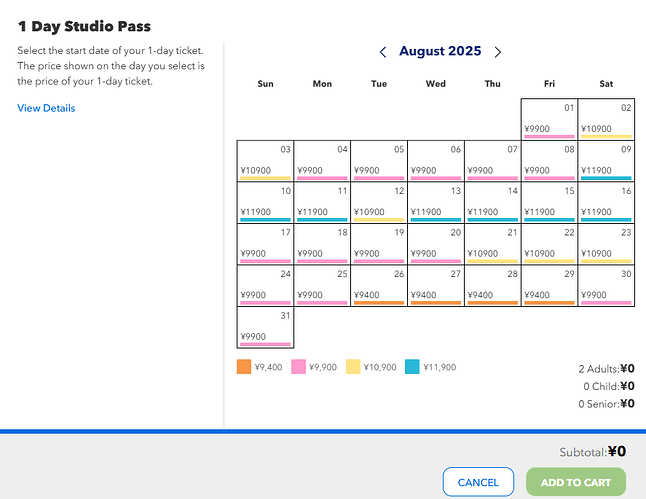
Task: Choose August 21 priced at ¥10900
Action: point(492,244)
